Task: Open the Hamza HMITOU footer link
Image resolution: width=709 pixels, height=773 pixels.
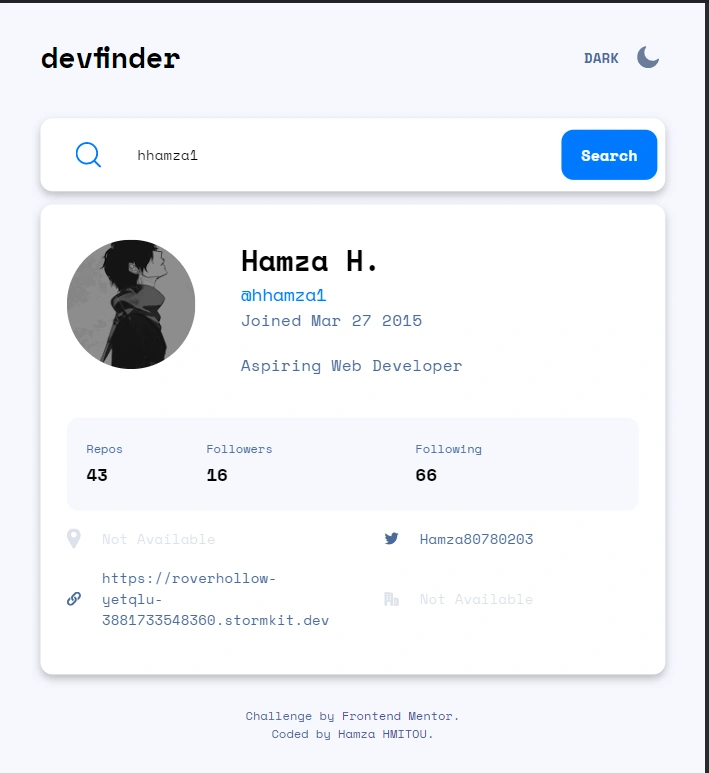Action: [383, 734]
